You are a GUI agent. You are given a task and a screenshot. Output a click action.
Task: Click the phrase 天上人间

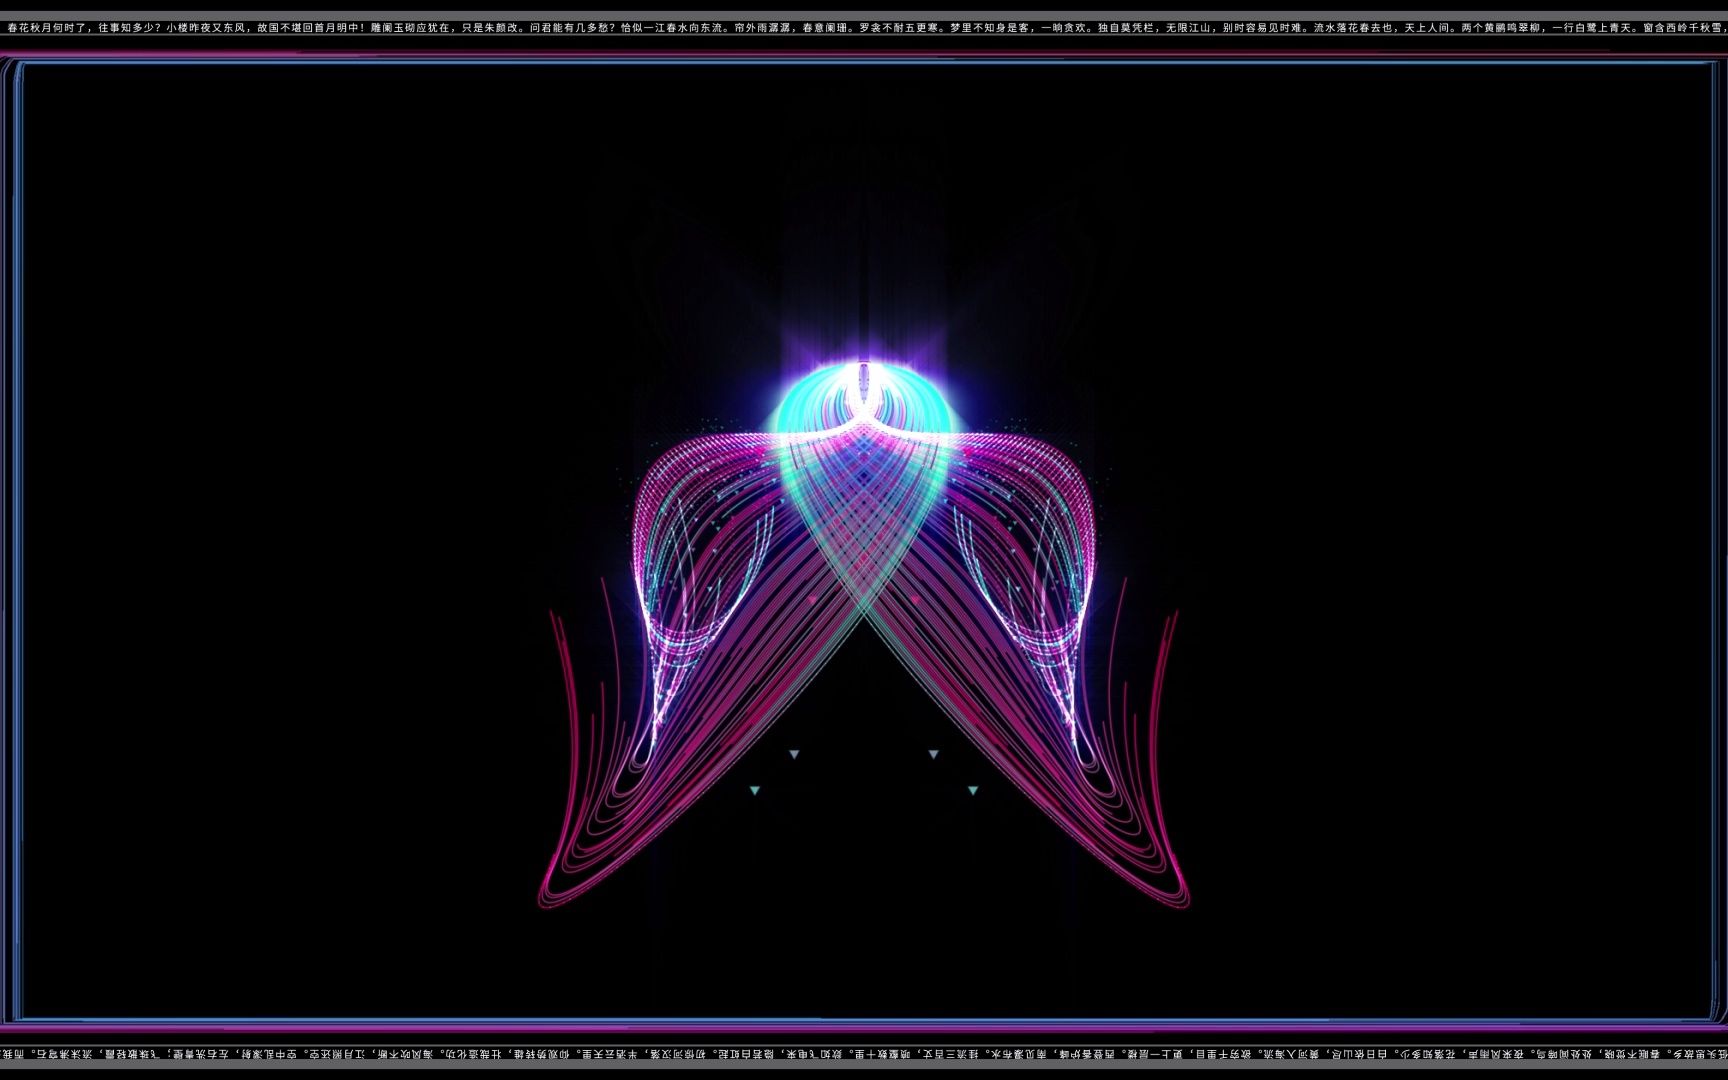click(1427, 28)
